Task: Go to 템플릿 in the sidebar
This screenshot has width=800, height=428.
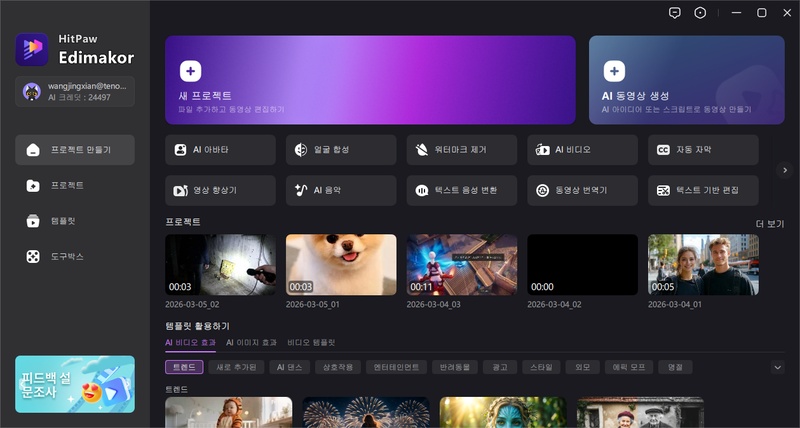Action: pos(75,221)
